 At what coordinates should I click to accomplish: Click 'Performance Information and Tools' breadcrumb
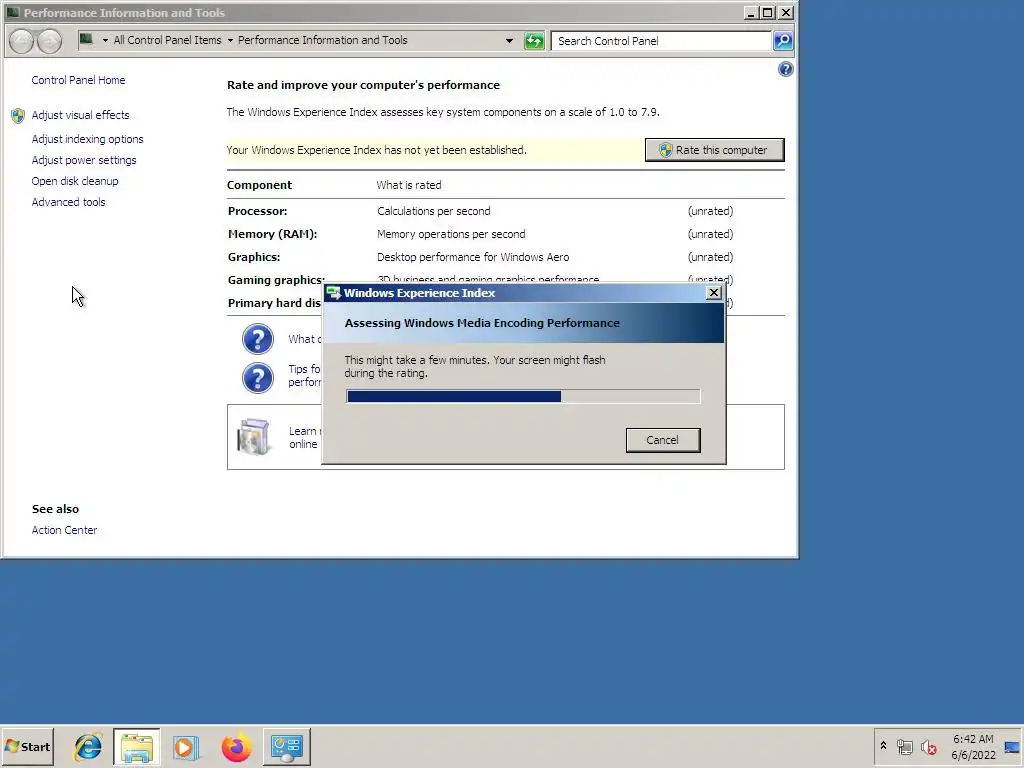point(323,40)
